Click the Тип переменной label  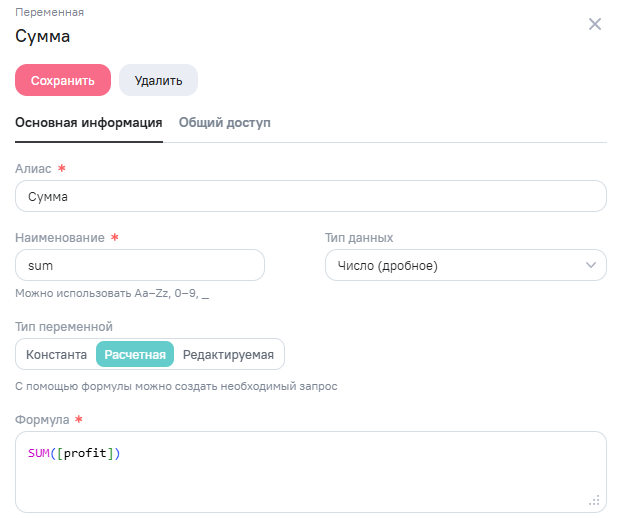(64, 326)
